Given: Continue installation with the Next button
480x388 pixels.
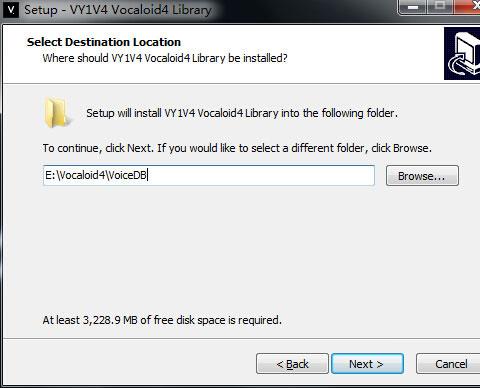Looking at the screenshot, I should click(367, 364).
